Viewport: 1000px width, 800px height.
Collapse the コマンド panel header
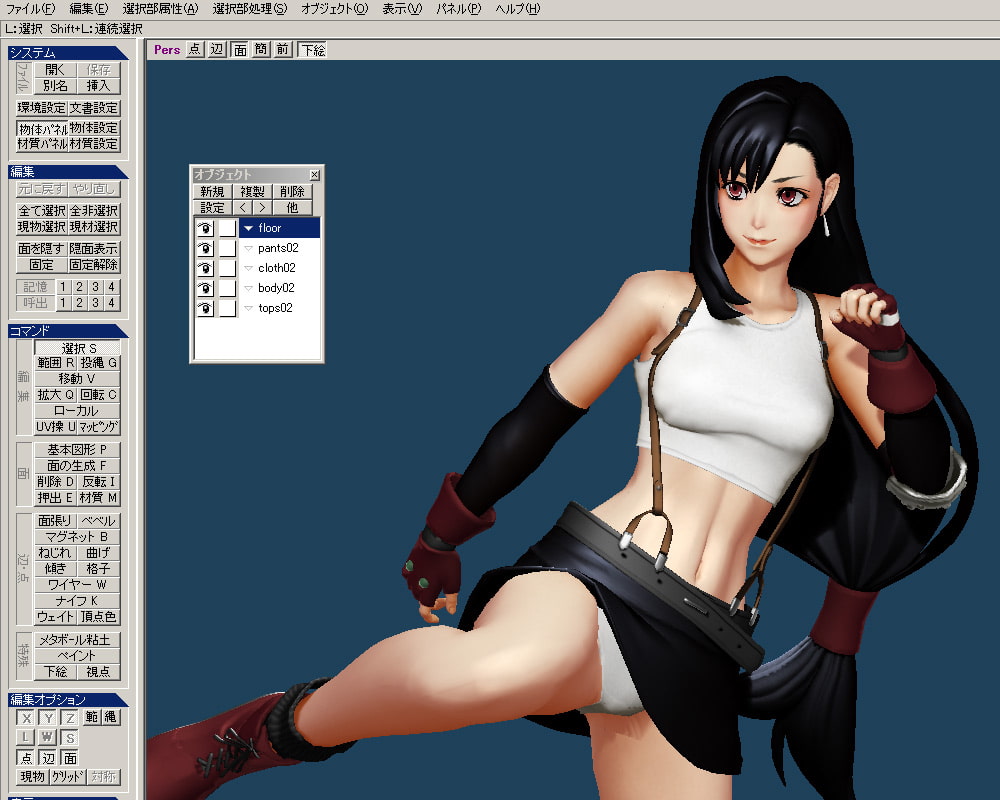(68, 330)
